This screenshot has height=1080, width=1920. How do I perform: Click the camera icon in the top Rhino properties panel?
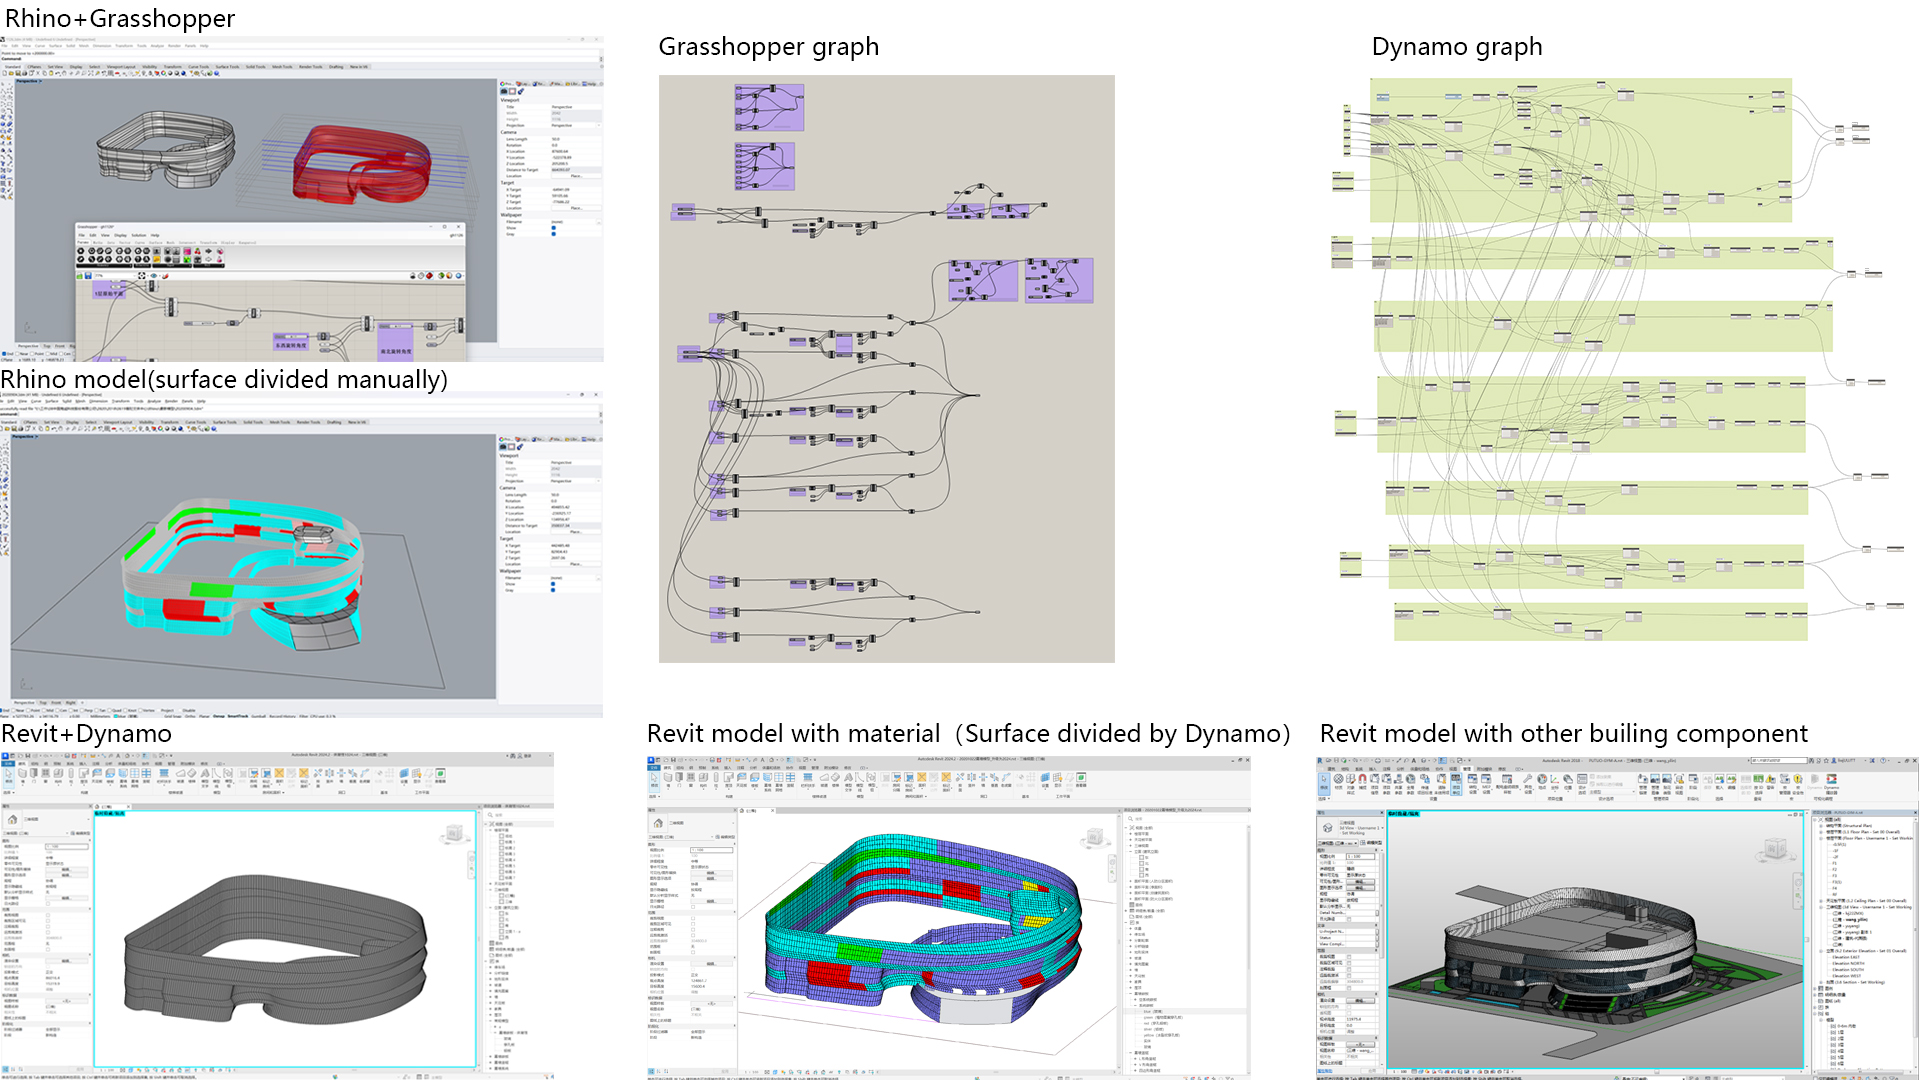(x=504, y=91)
